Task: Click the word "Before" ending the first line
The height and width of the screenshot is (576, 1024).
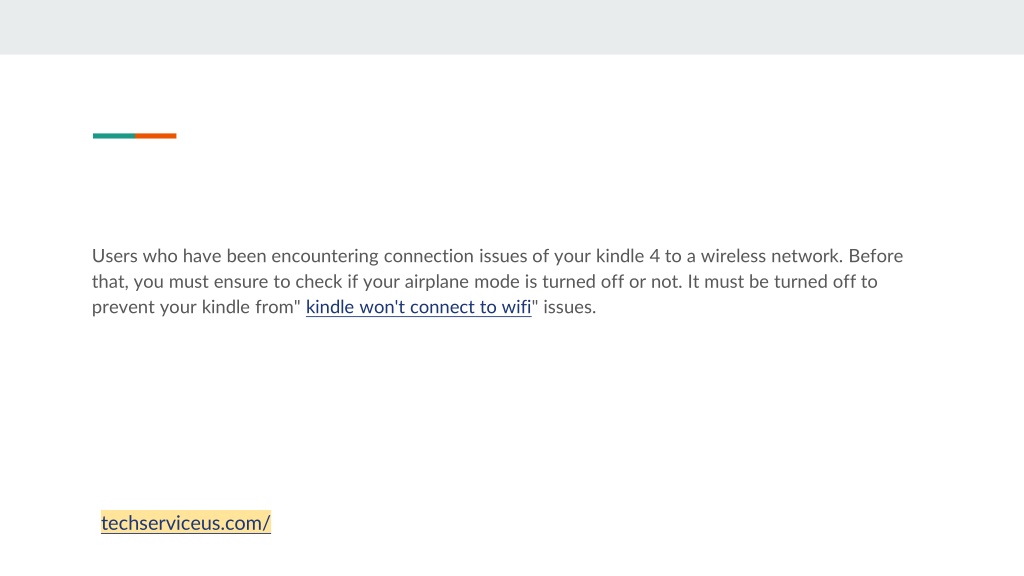Action: pos(876,256)
